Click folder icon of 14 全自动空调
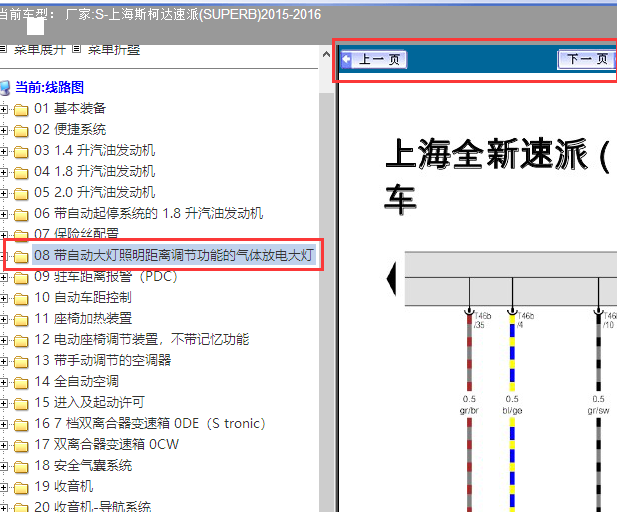617x512 pixels. point(21,382)
